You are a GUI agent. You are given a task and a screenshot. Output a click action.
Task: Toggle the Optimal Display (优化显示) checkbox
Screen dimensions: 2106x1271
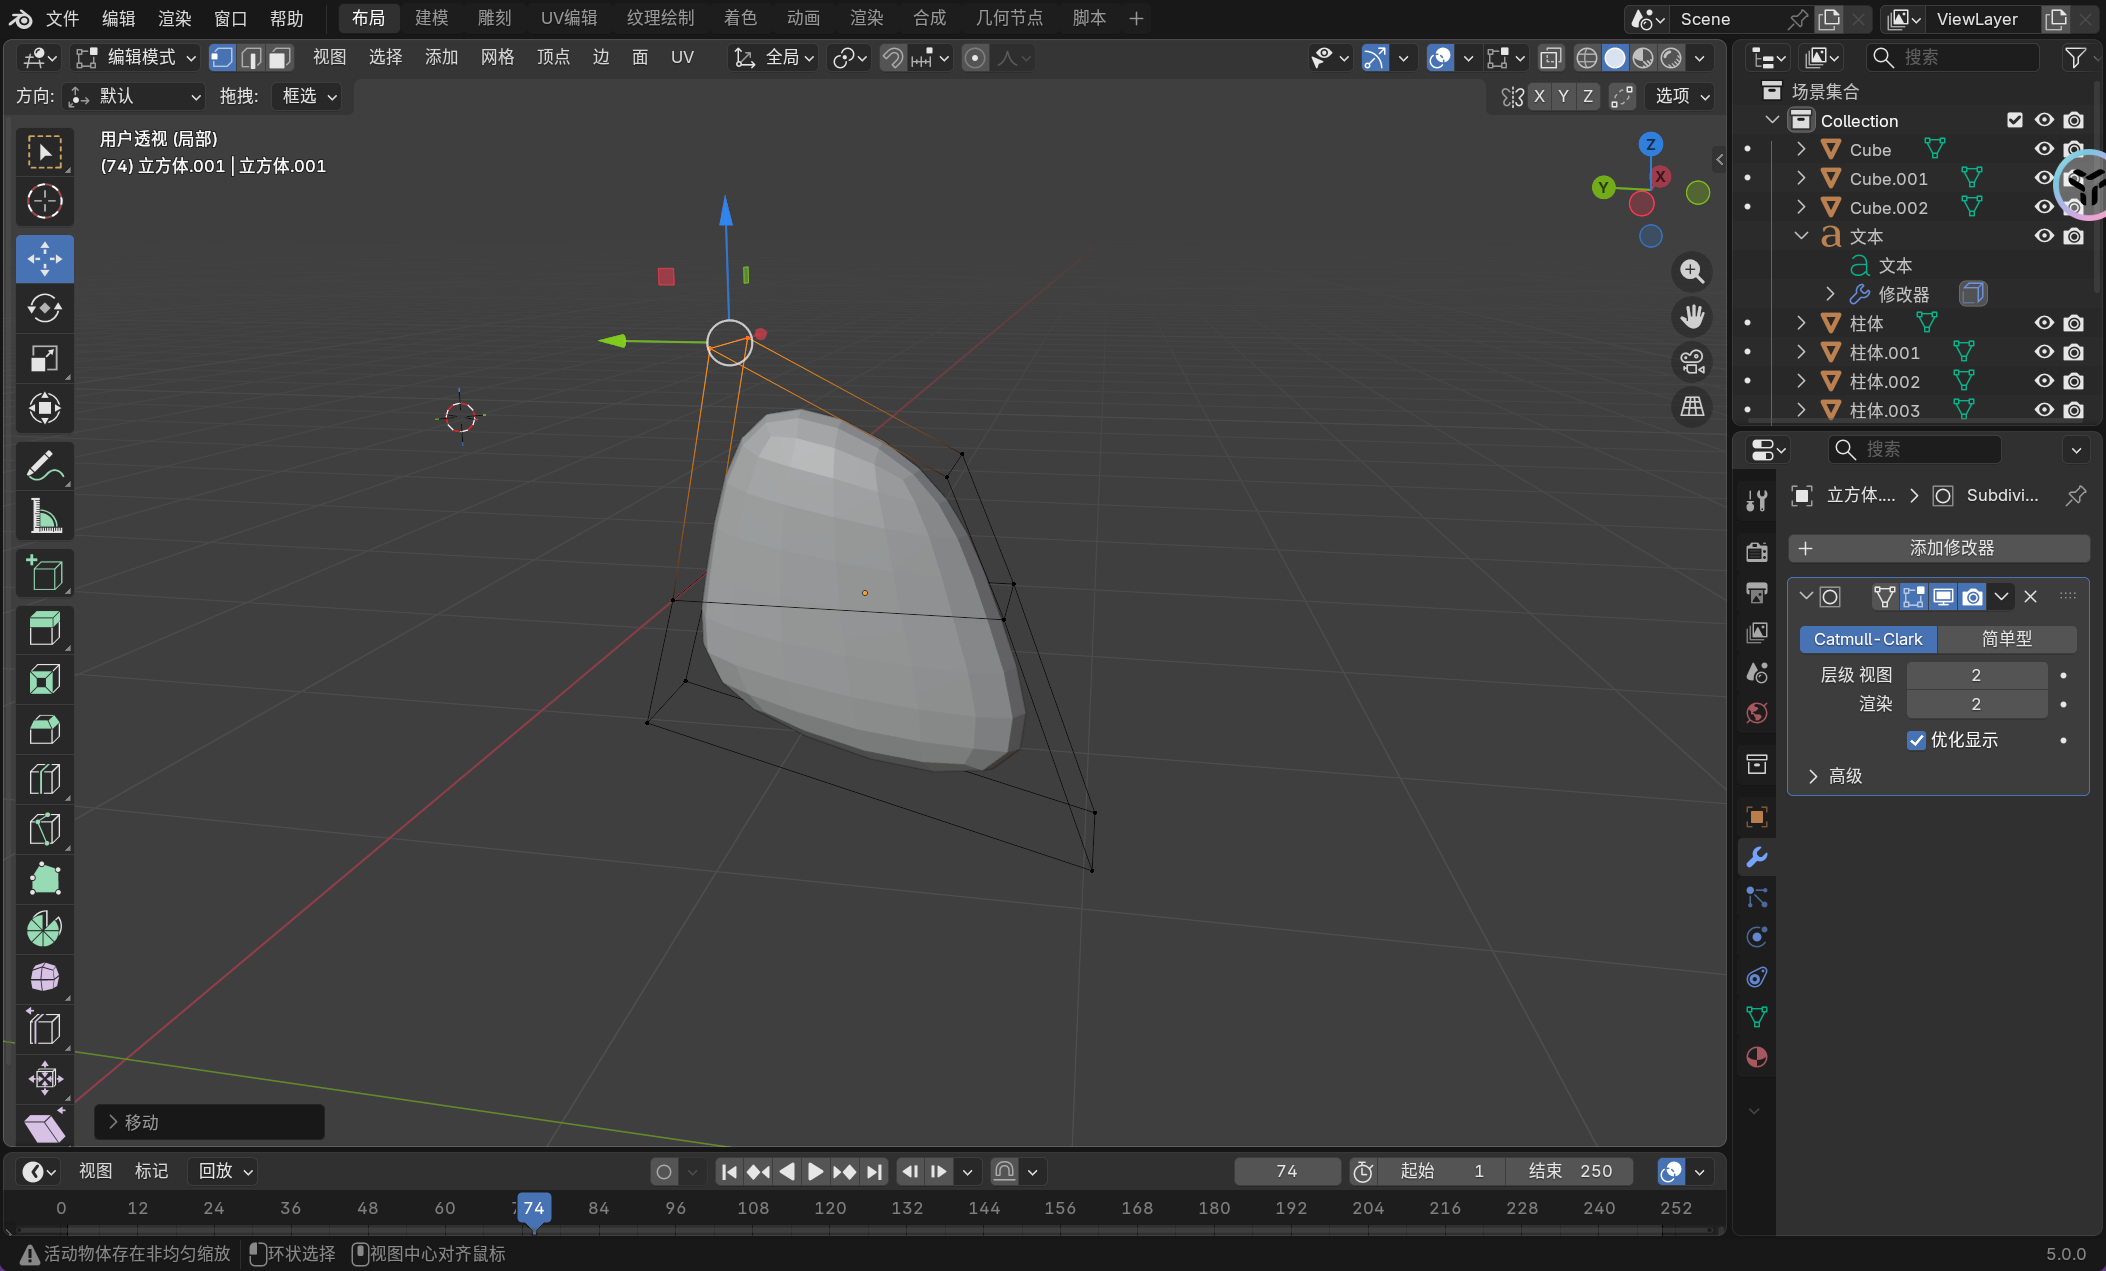click(x=1916, y=740)
